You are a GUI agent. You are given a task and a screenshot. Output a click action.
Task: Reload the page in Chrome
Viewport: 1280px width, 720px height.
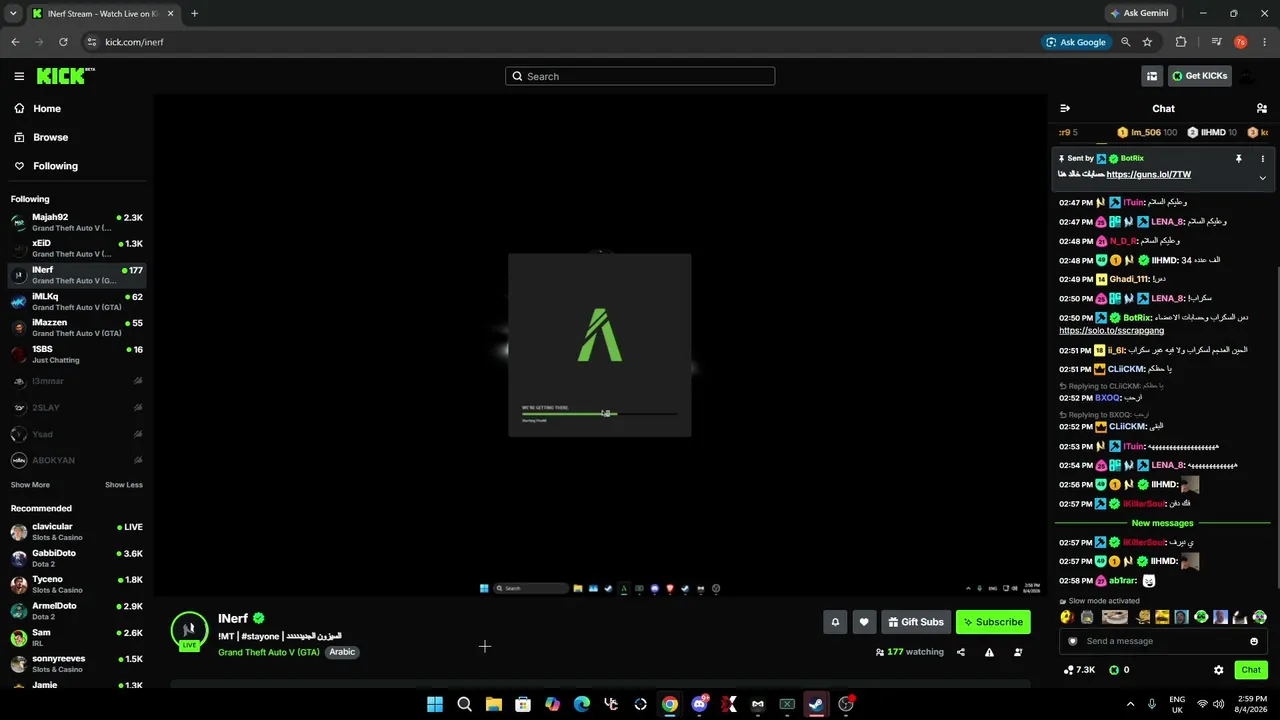tap(63, 42)
